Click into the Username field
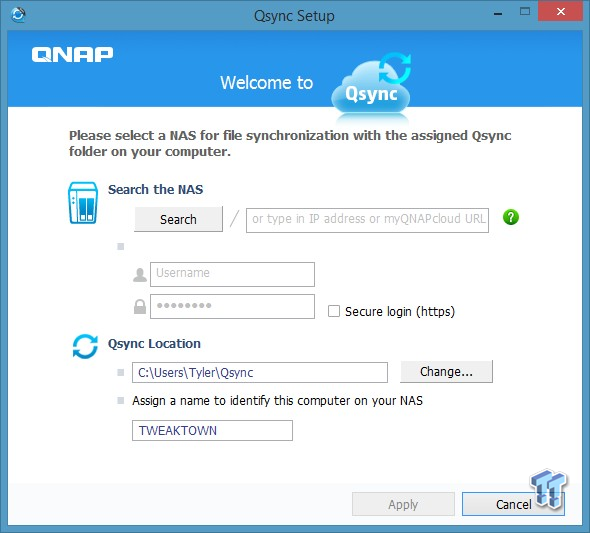Screen dimensions: 590x533 click(232, 274)
